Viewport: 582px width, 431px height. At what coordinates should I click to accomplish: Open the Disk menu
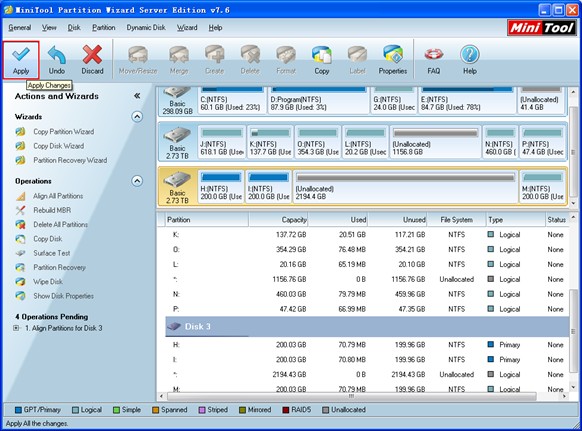click(74, 27)
